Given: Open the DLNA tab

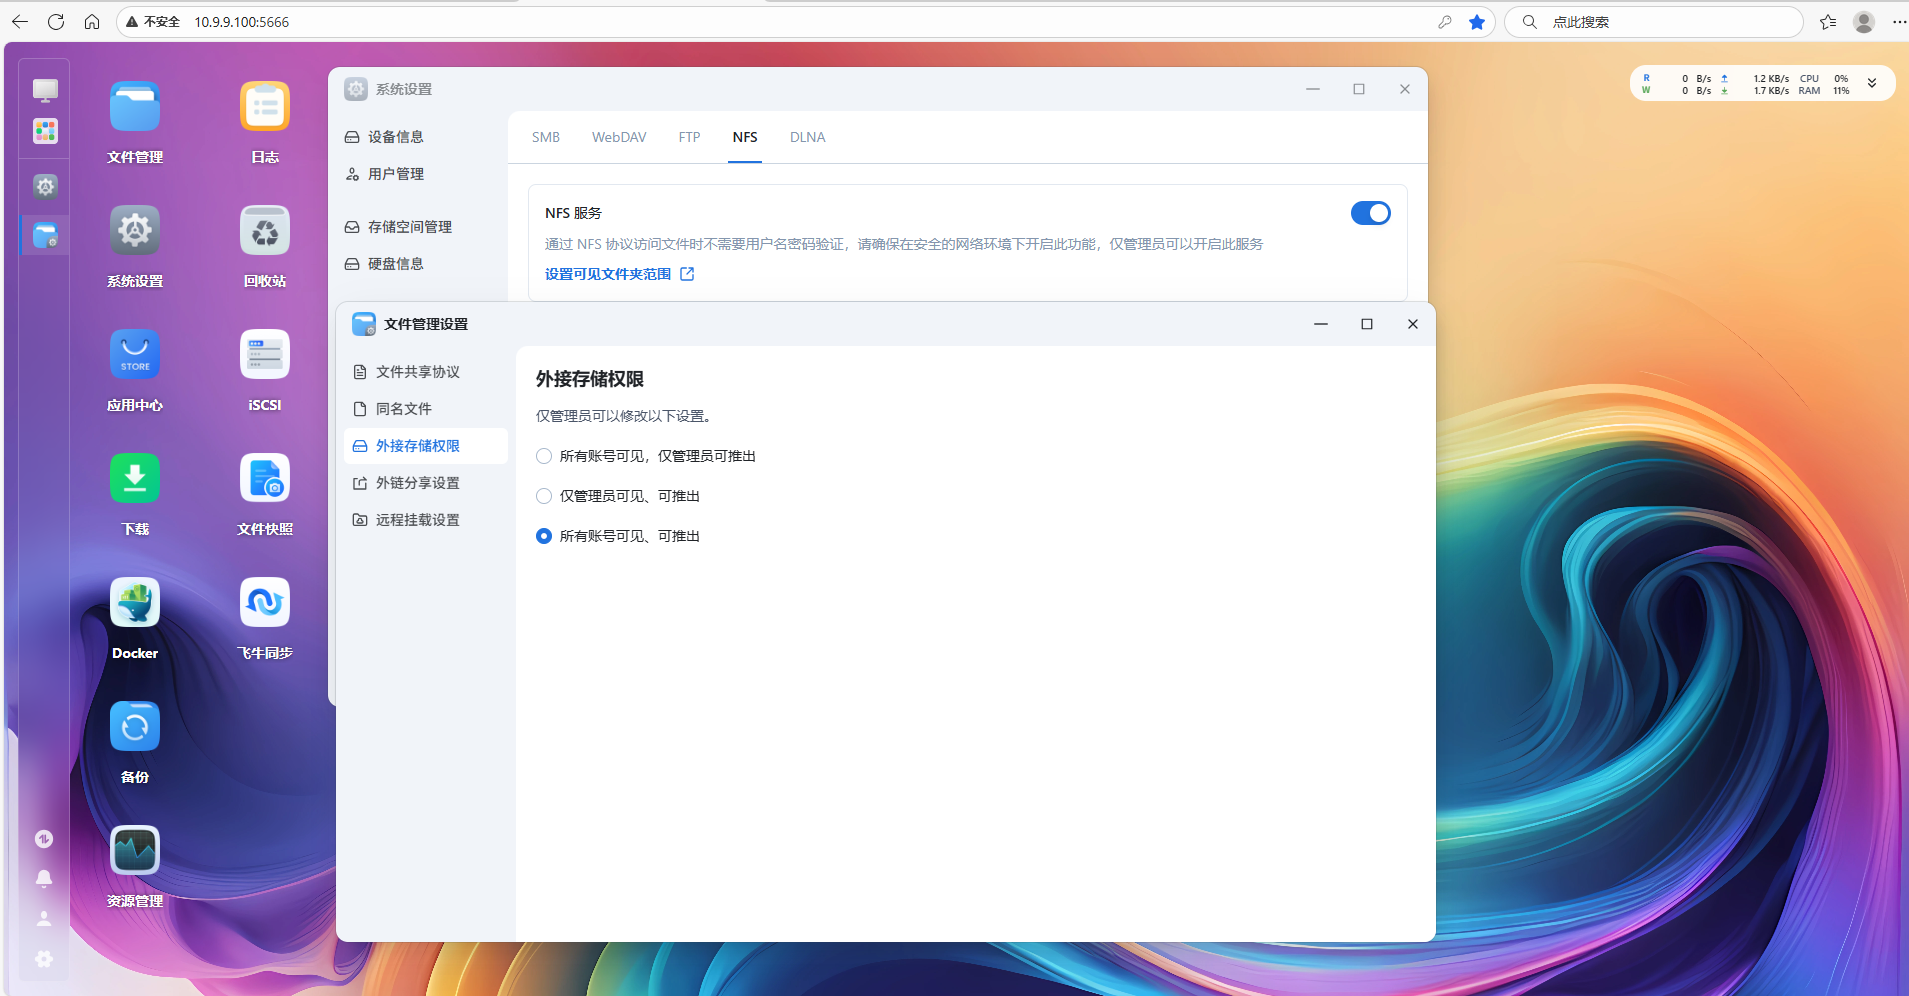Looking at the screenshot, I should pos(808,137).
